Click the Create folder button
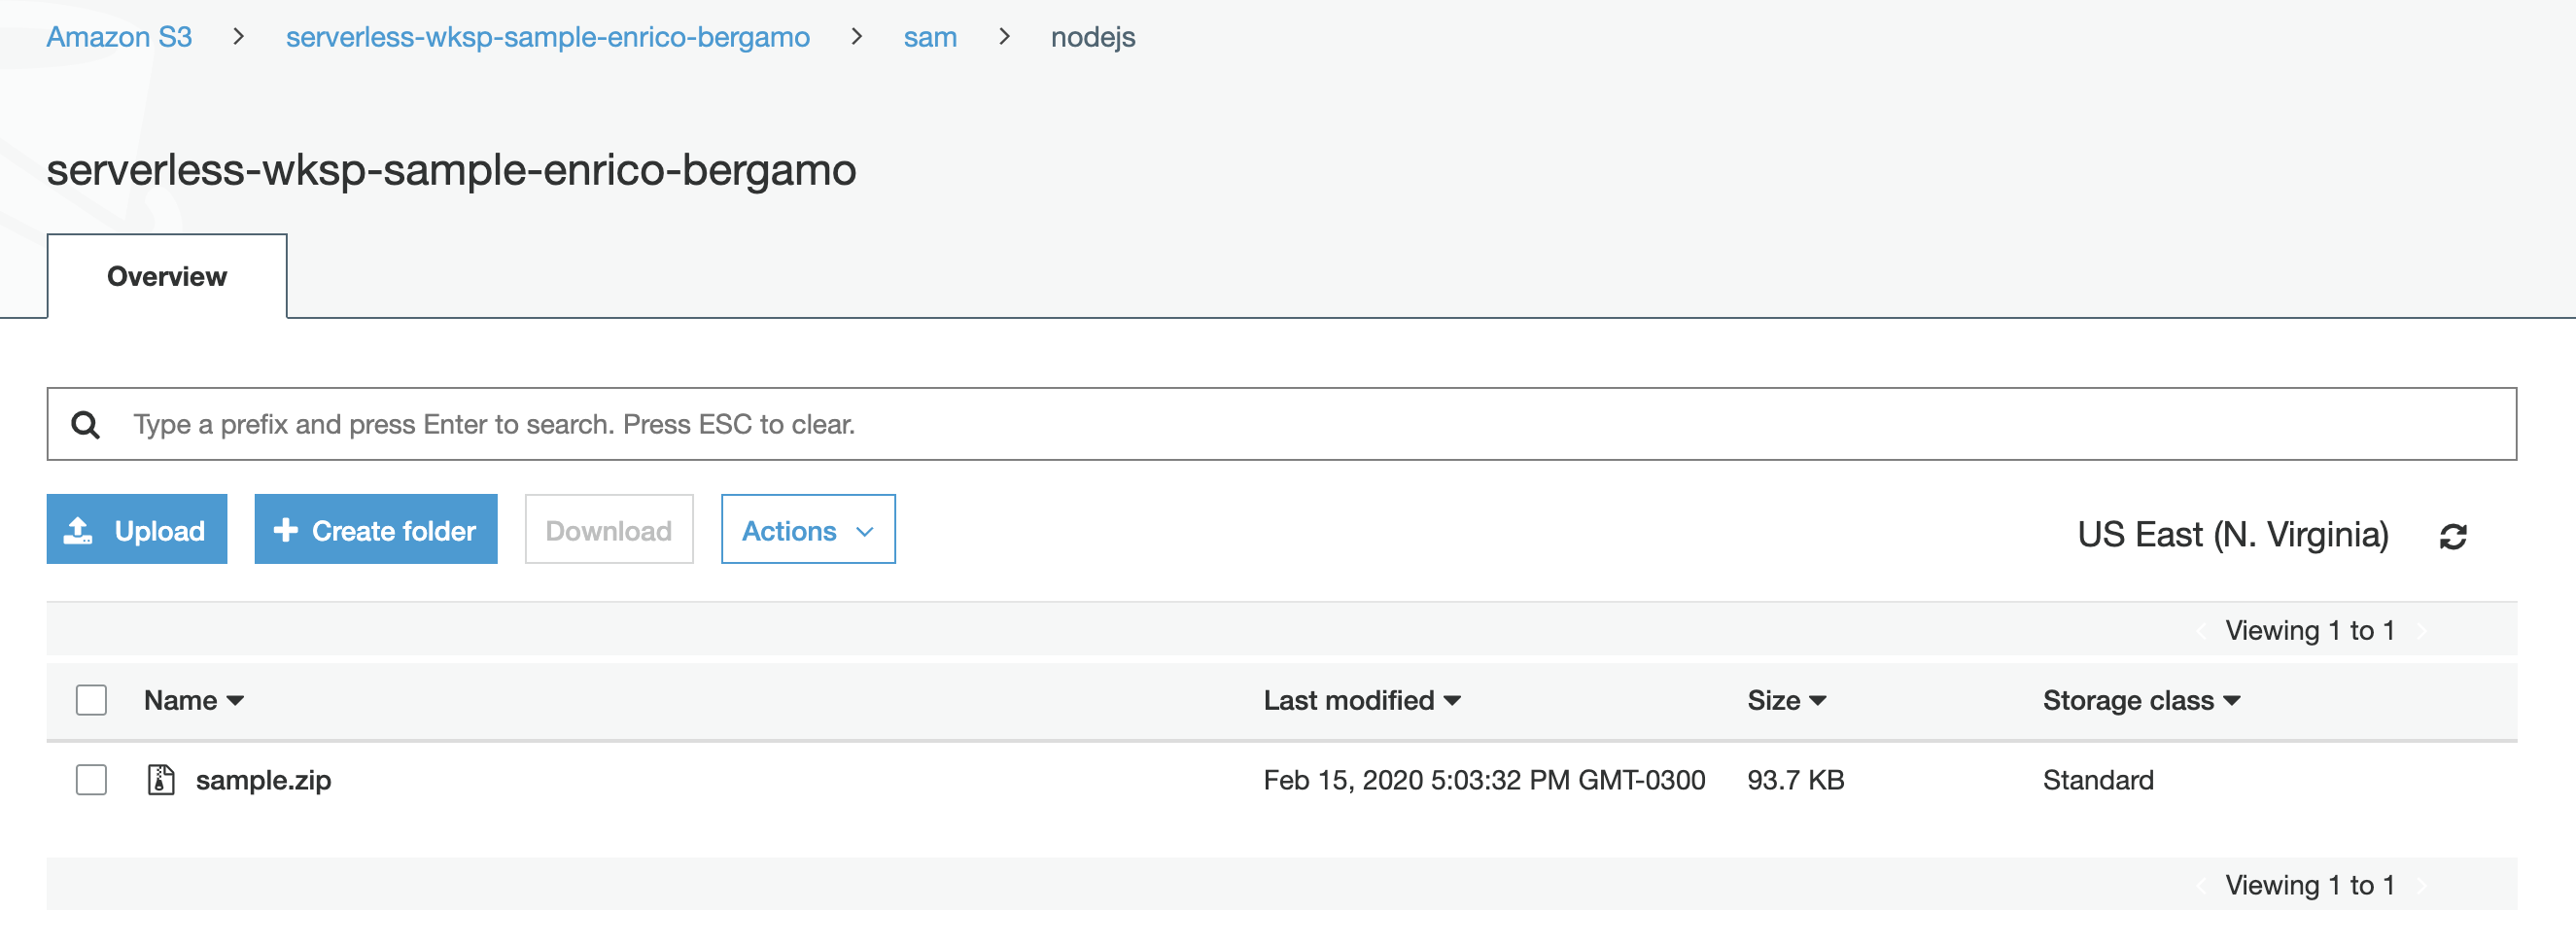Screen dimensions: 2576x947 pyautogui.click(x=376, y=530)
